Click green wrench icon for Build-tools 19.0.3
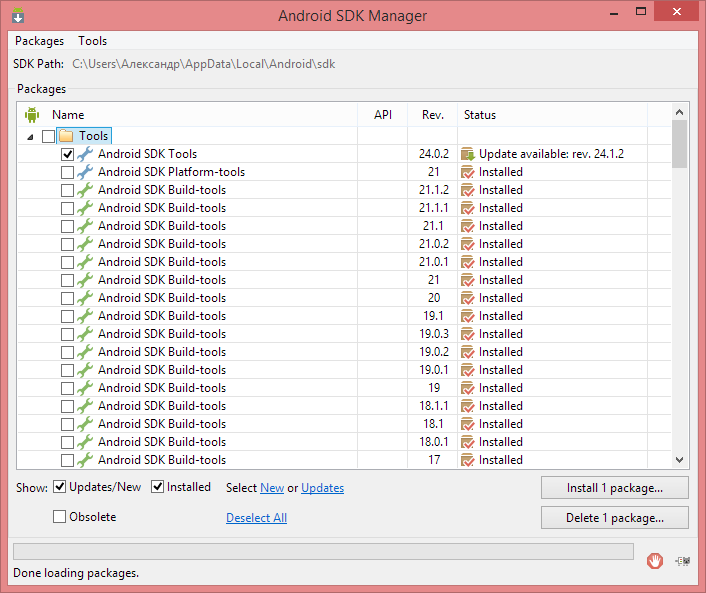 85,334
